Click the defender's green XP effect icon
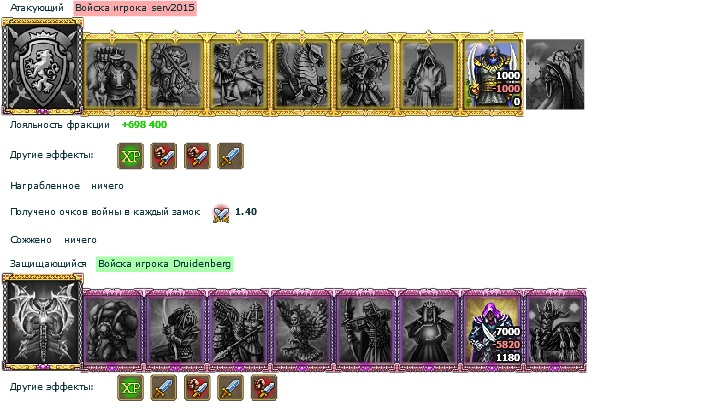714x408 pixels. 130,388
